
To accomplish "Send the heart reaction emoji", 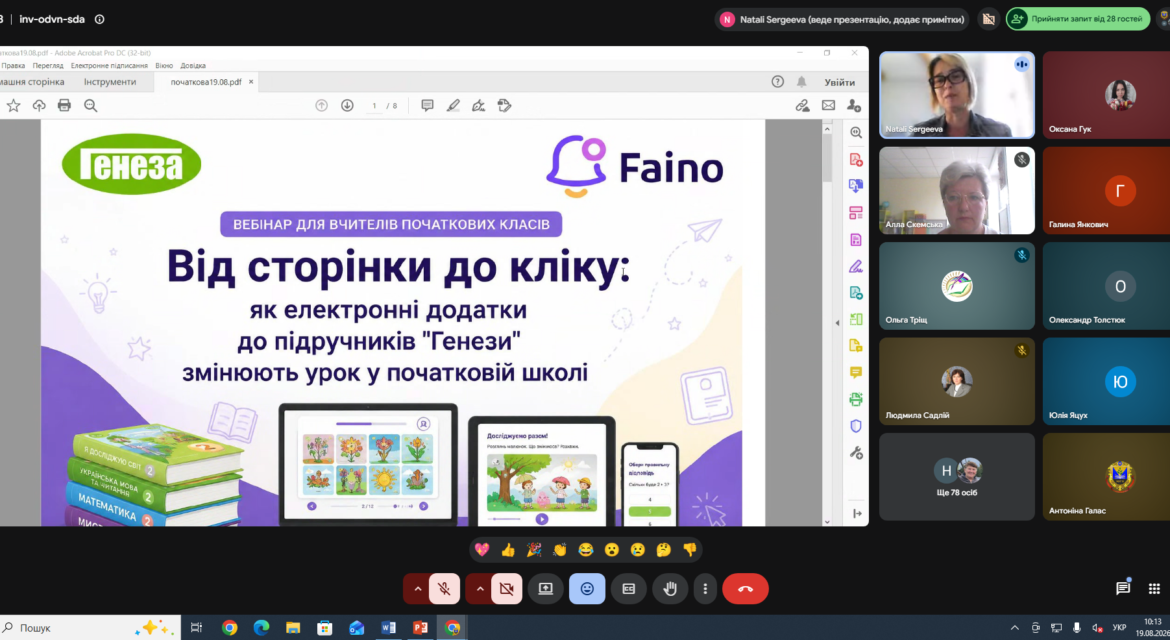I will tap(482, 550).
